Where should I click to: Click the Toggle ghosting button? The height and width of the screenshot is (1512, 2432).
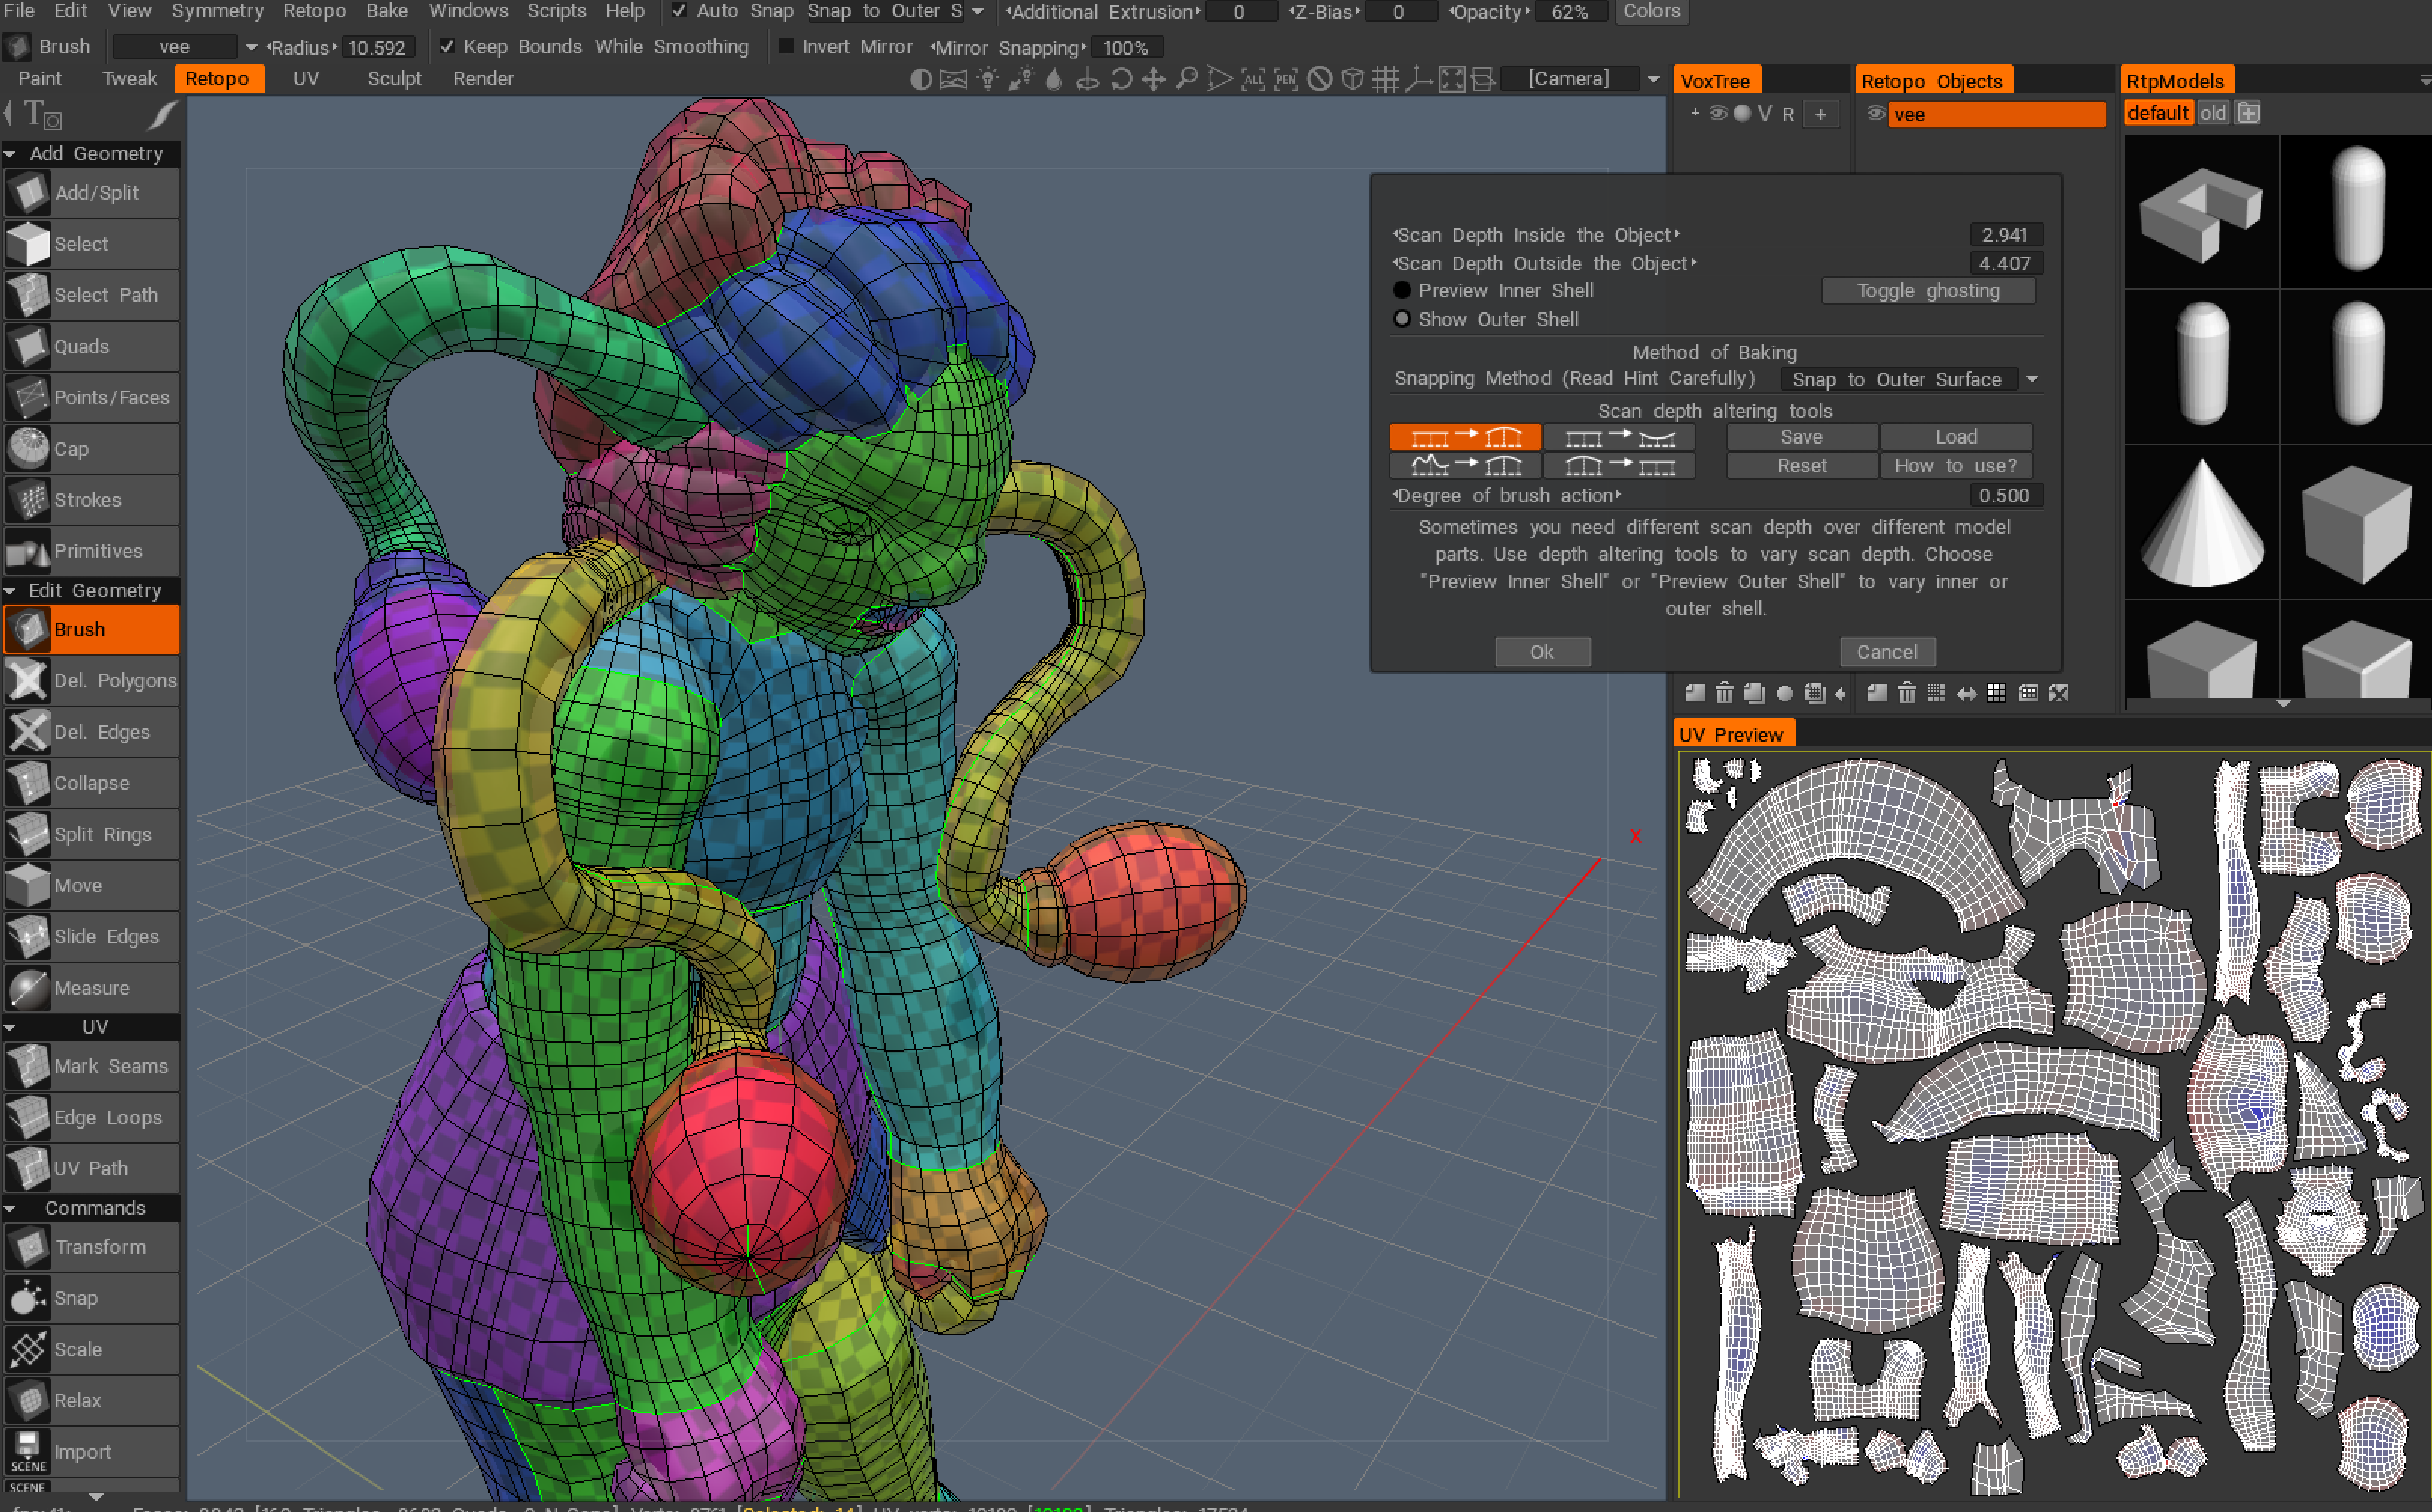(x=1927, y=291)
